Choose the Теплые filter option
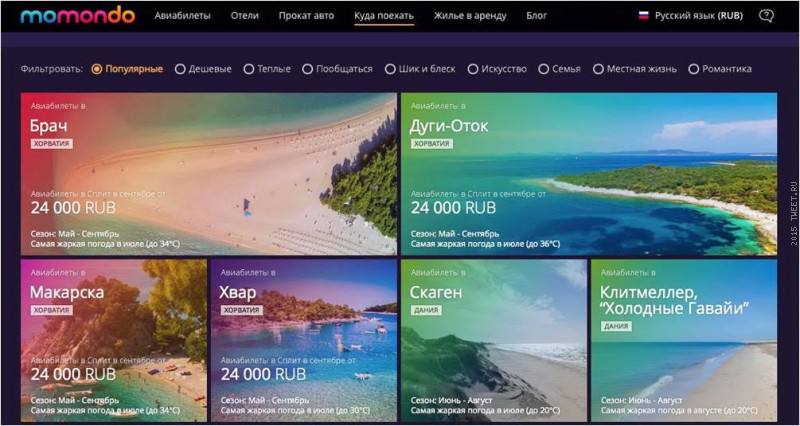Image resolution: width=800 pixels, height=426 pixels. click(267, 69)
